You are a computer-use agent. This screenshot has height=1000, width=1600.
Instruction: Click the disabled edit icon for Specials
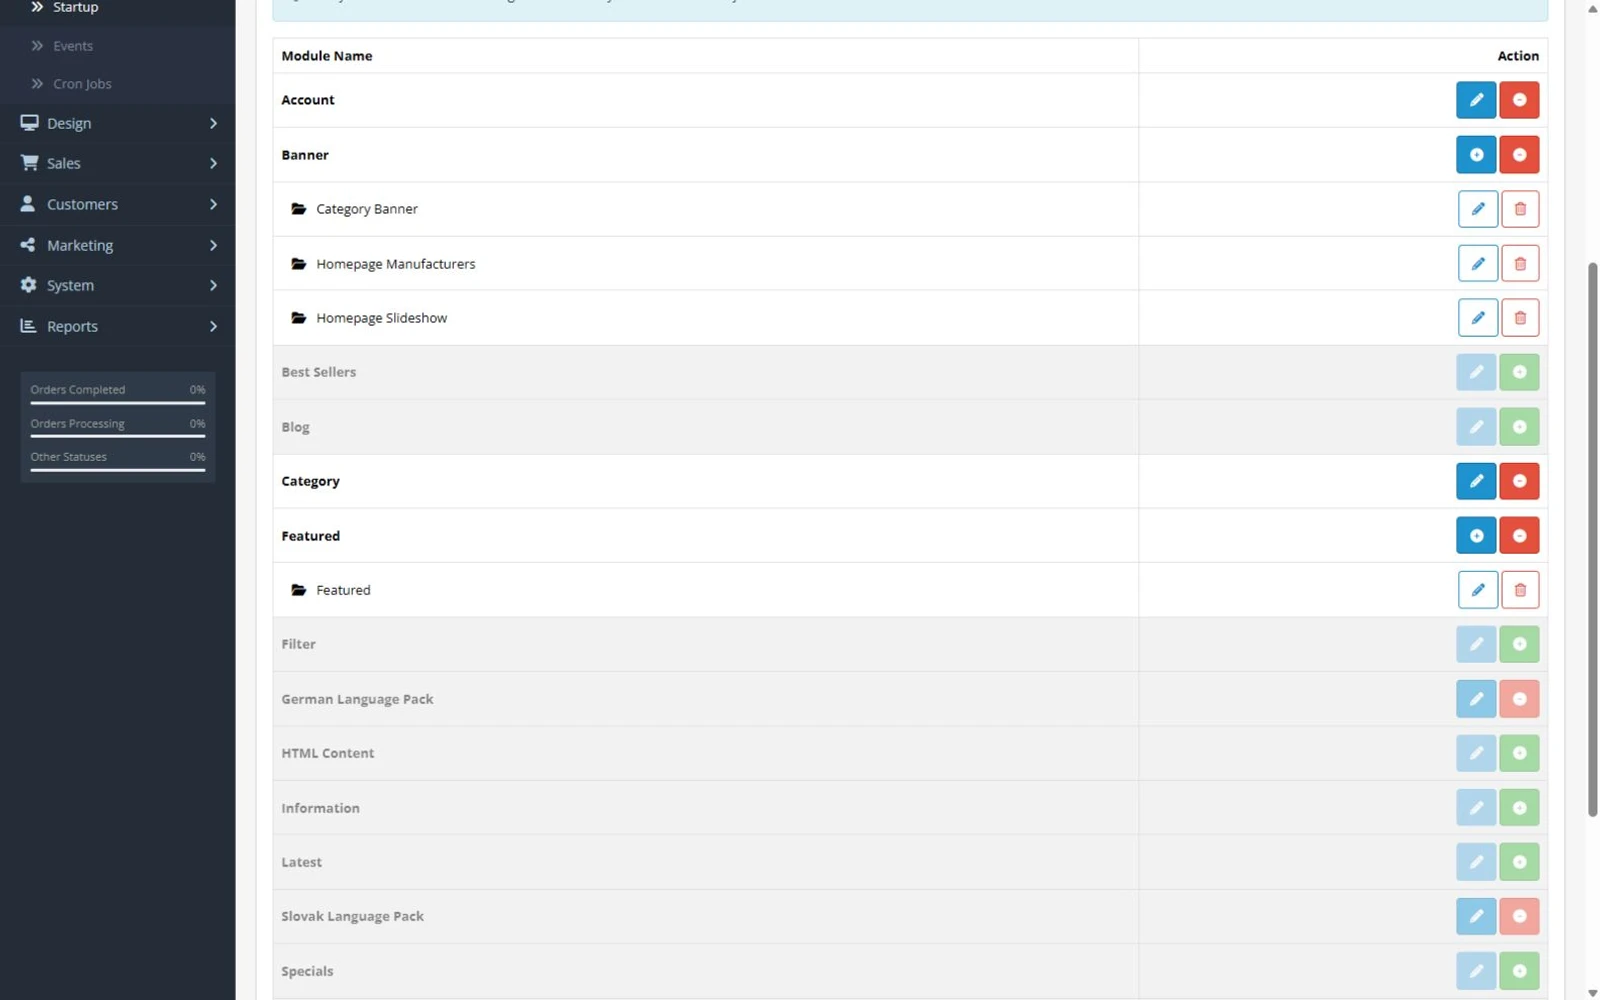click(1476, 971)
